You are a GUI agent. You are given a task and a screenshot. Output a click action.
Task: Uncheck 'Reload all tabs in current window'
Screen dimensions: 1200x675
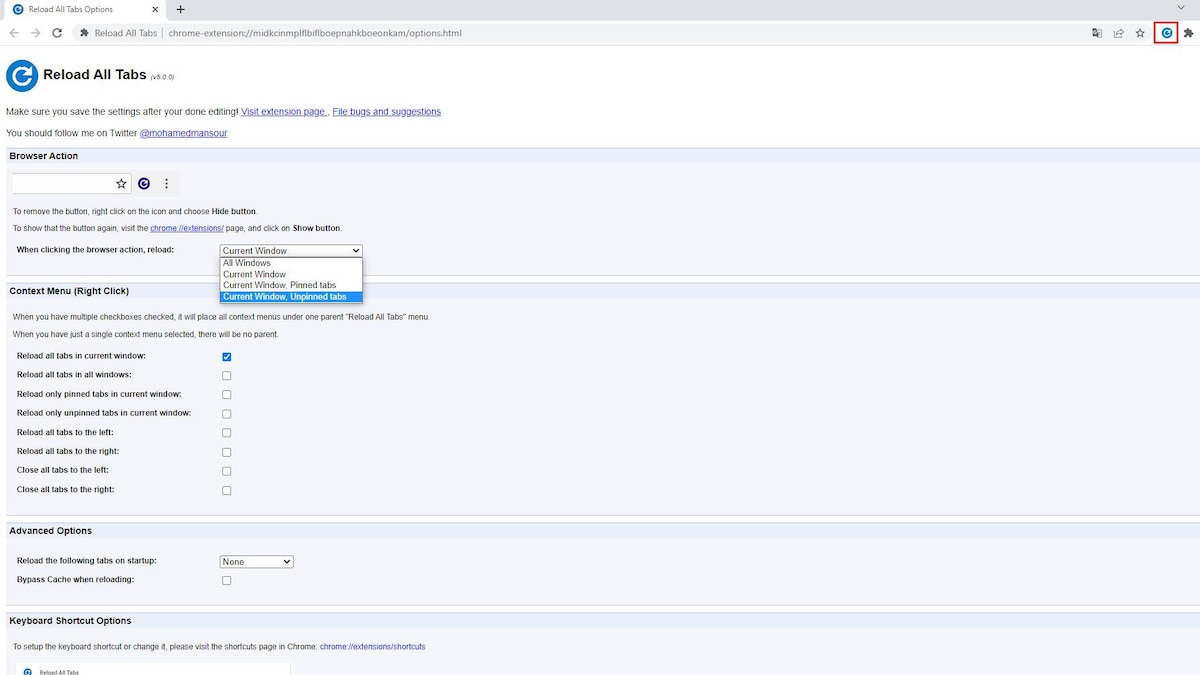pos(226,356)
